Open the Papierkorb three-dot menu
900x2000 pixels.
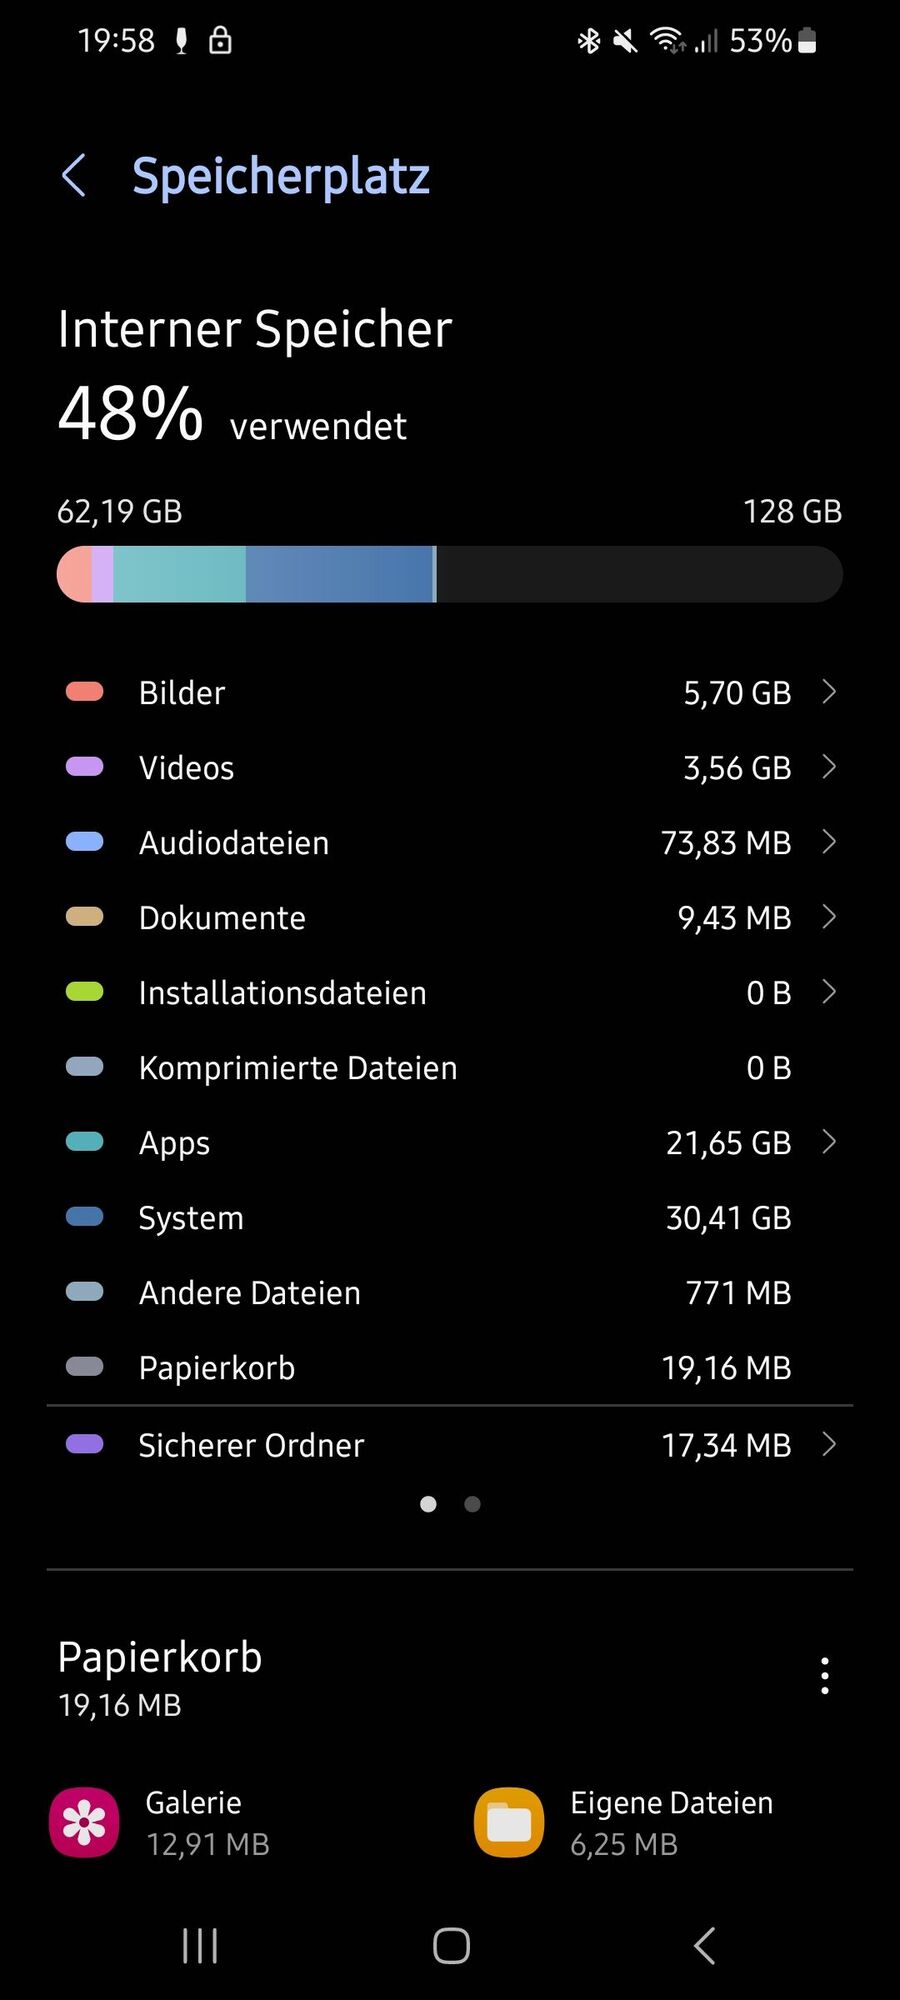coord(825,1676)
